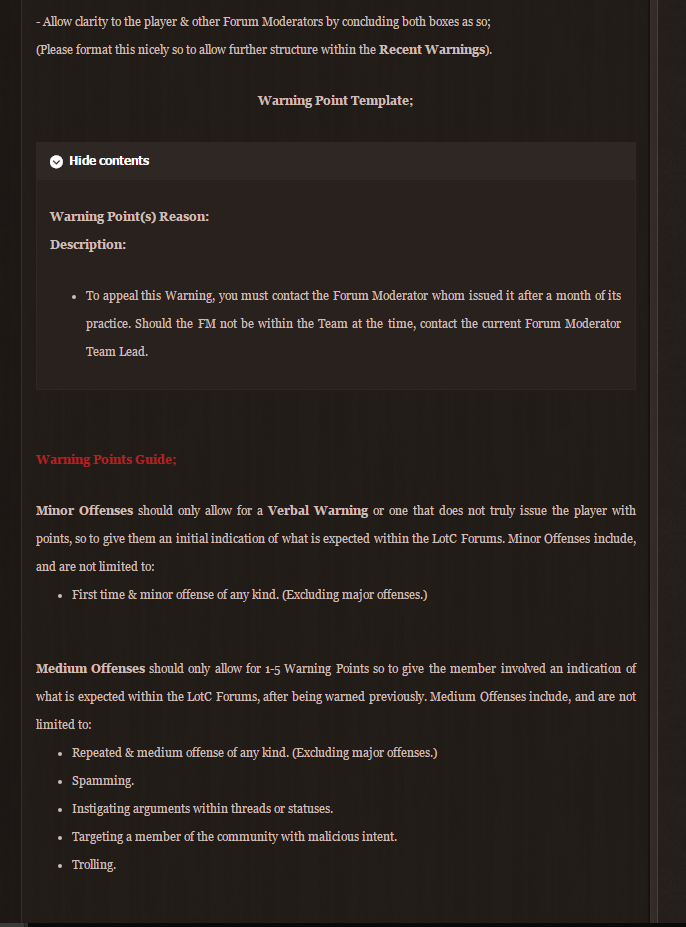Click the Allow clarity to the player line
The height and width of the screenshot is (927, 686).
[263, 22]
